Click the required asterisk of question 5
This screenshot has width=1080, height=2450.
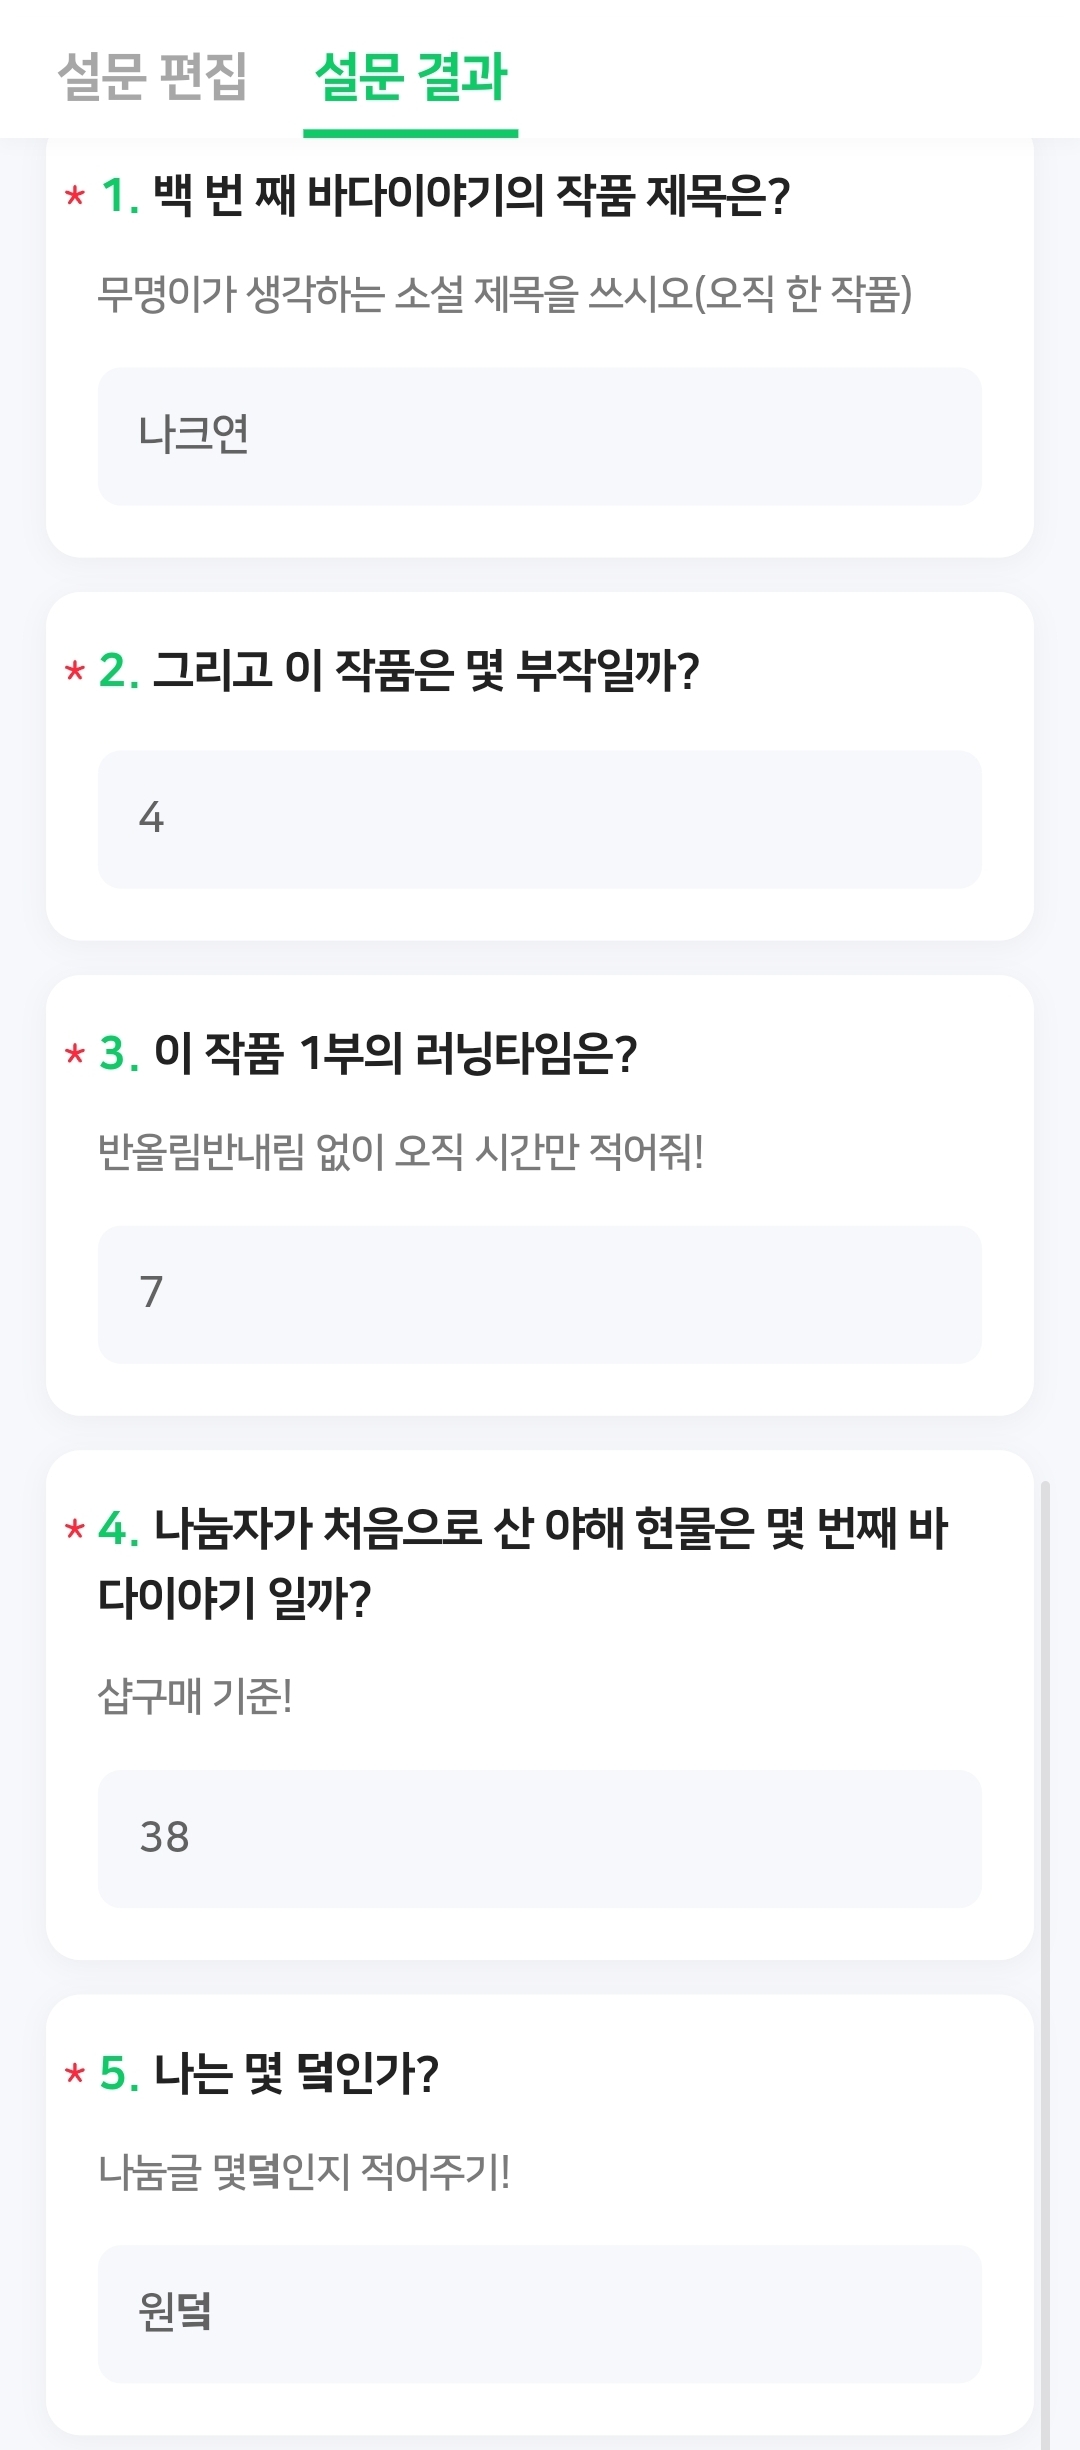75,2074
